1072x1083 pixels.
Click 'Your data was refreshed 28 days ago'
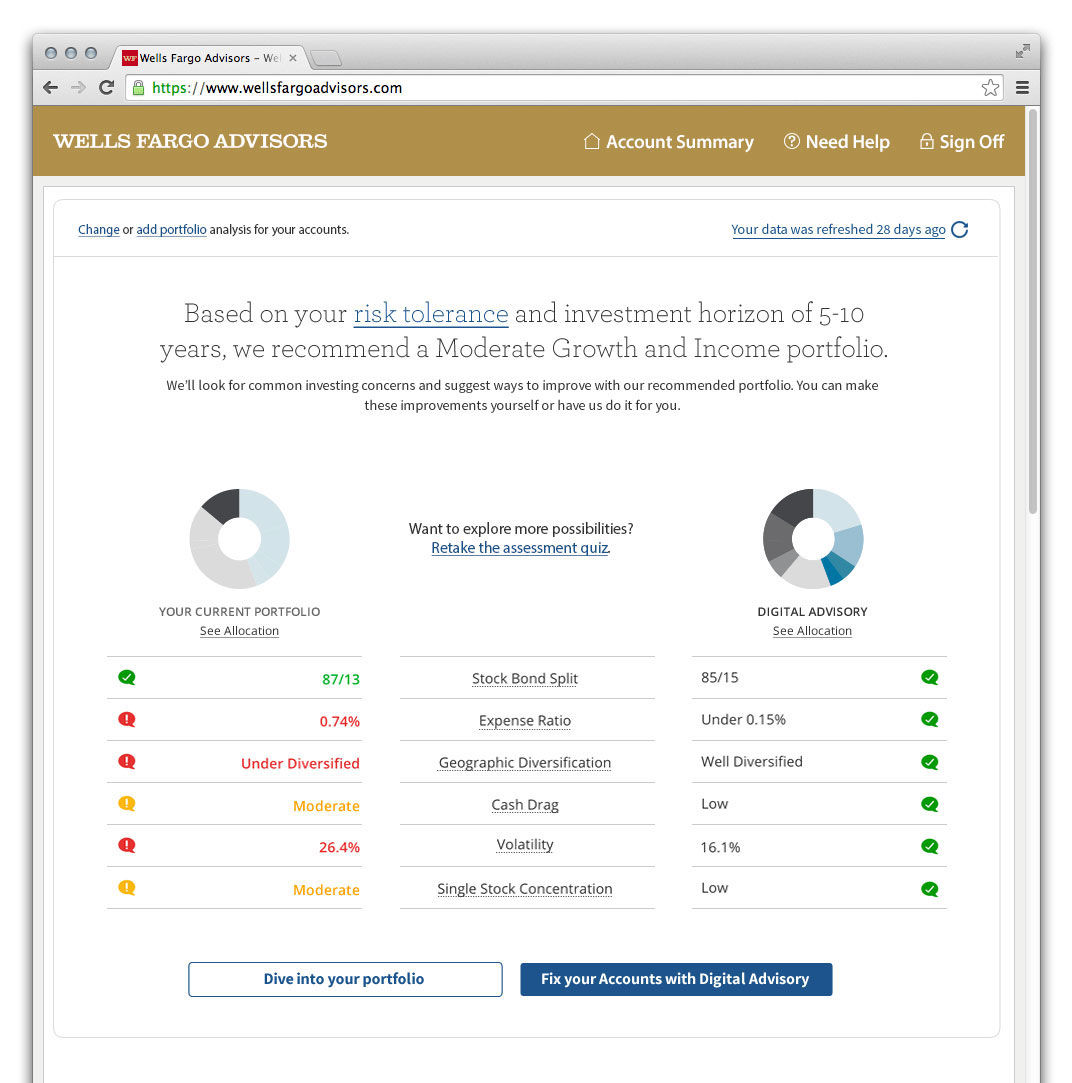838,229
